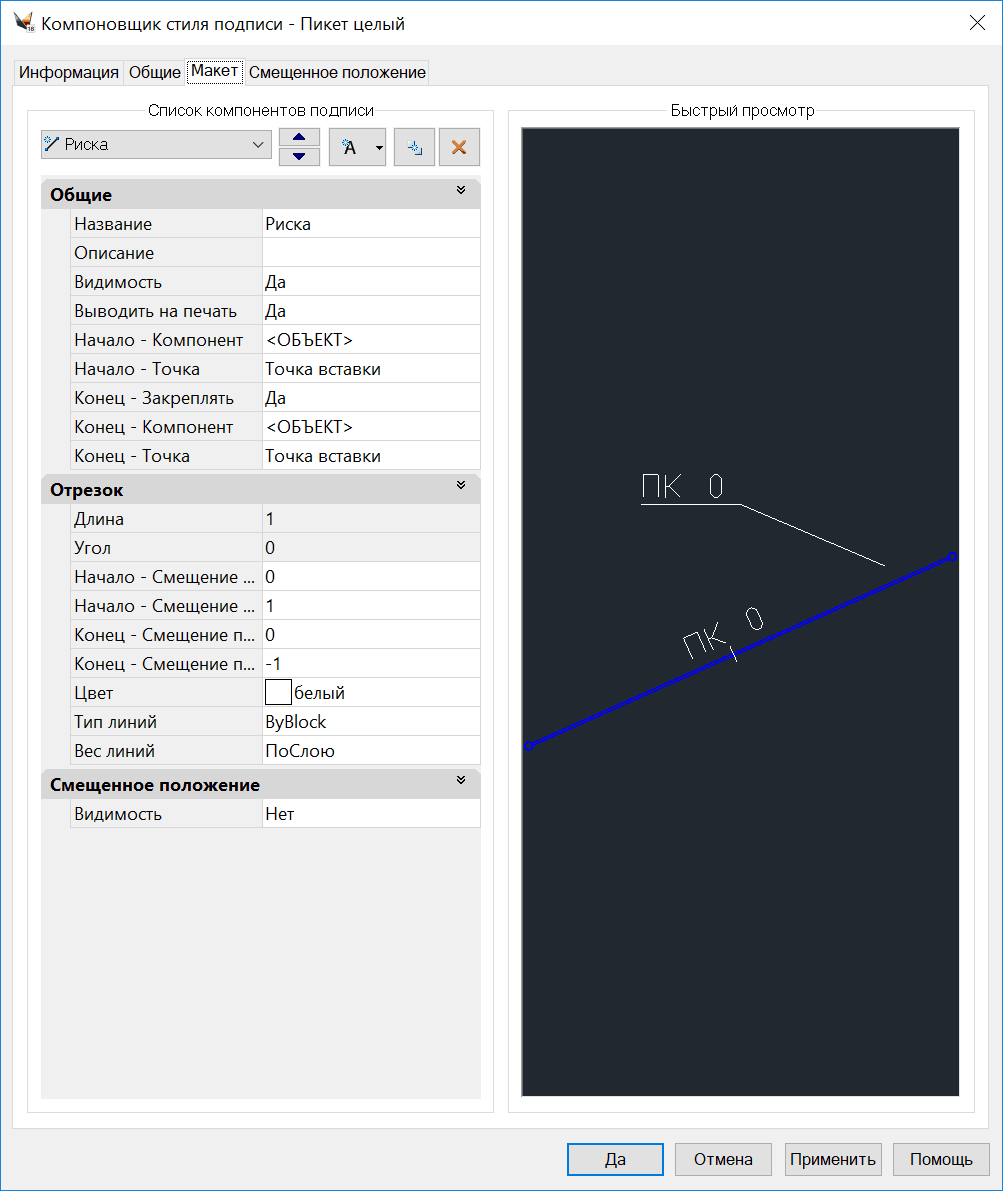Click the Отмена button
Image resolution: width=1003 pixels, height=1191 pixels.
(723, 1159)
